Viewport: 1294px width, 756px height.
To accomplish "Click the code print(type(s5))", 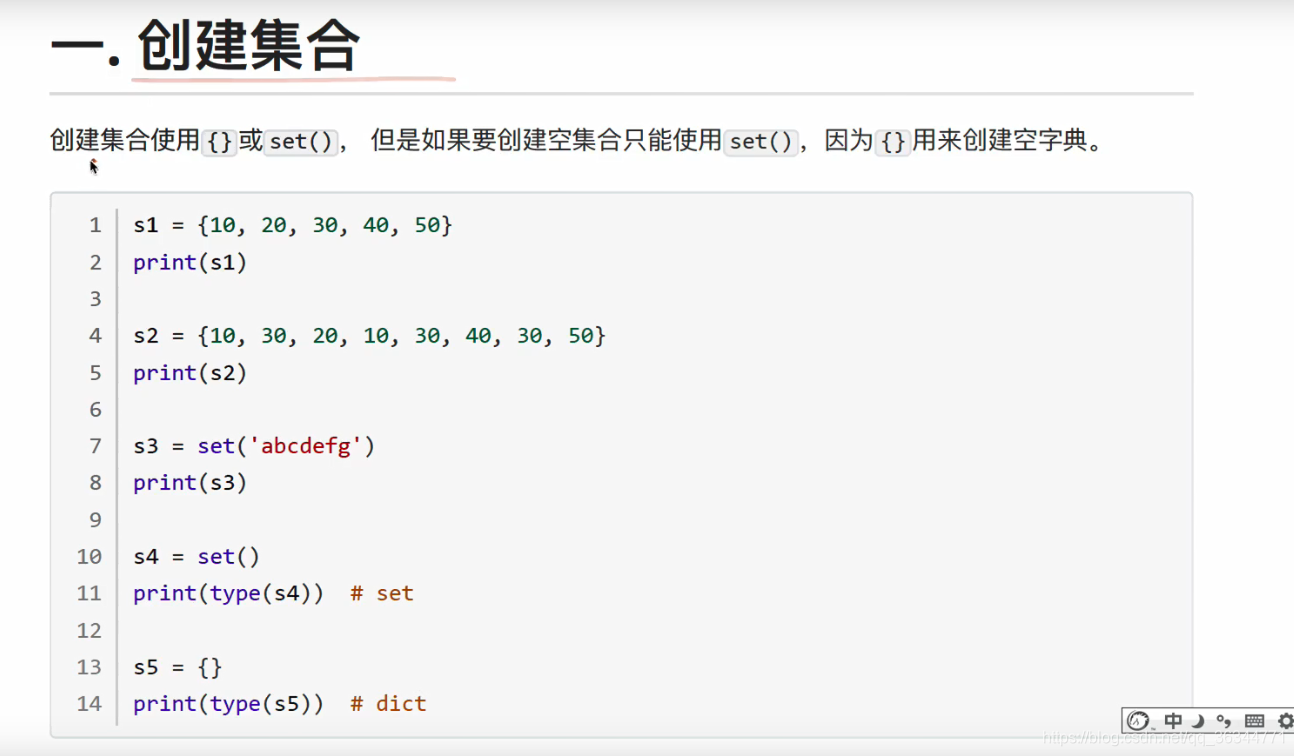I will pyautogui.click(x=229, y=704).
